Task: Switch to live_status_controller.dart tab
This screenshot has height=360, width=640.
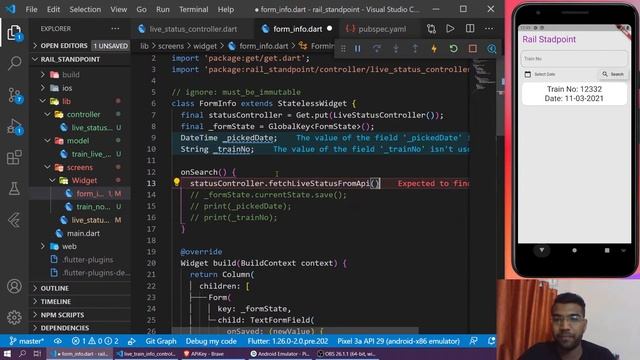Action: (x=193, y=29)
